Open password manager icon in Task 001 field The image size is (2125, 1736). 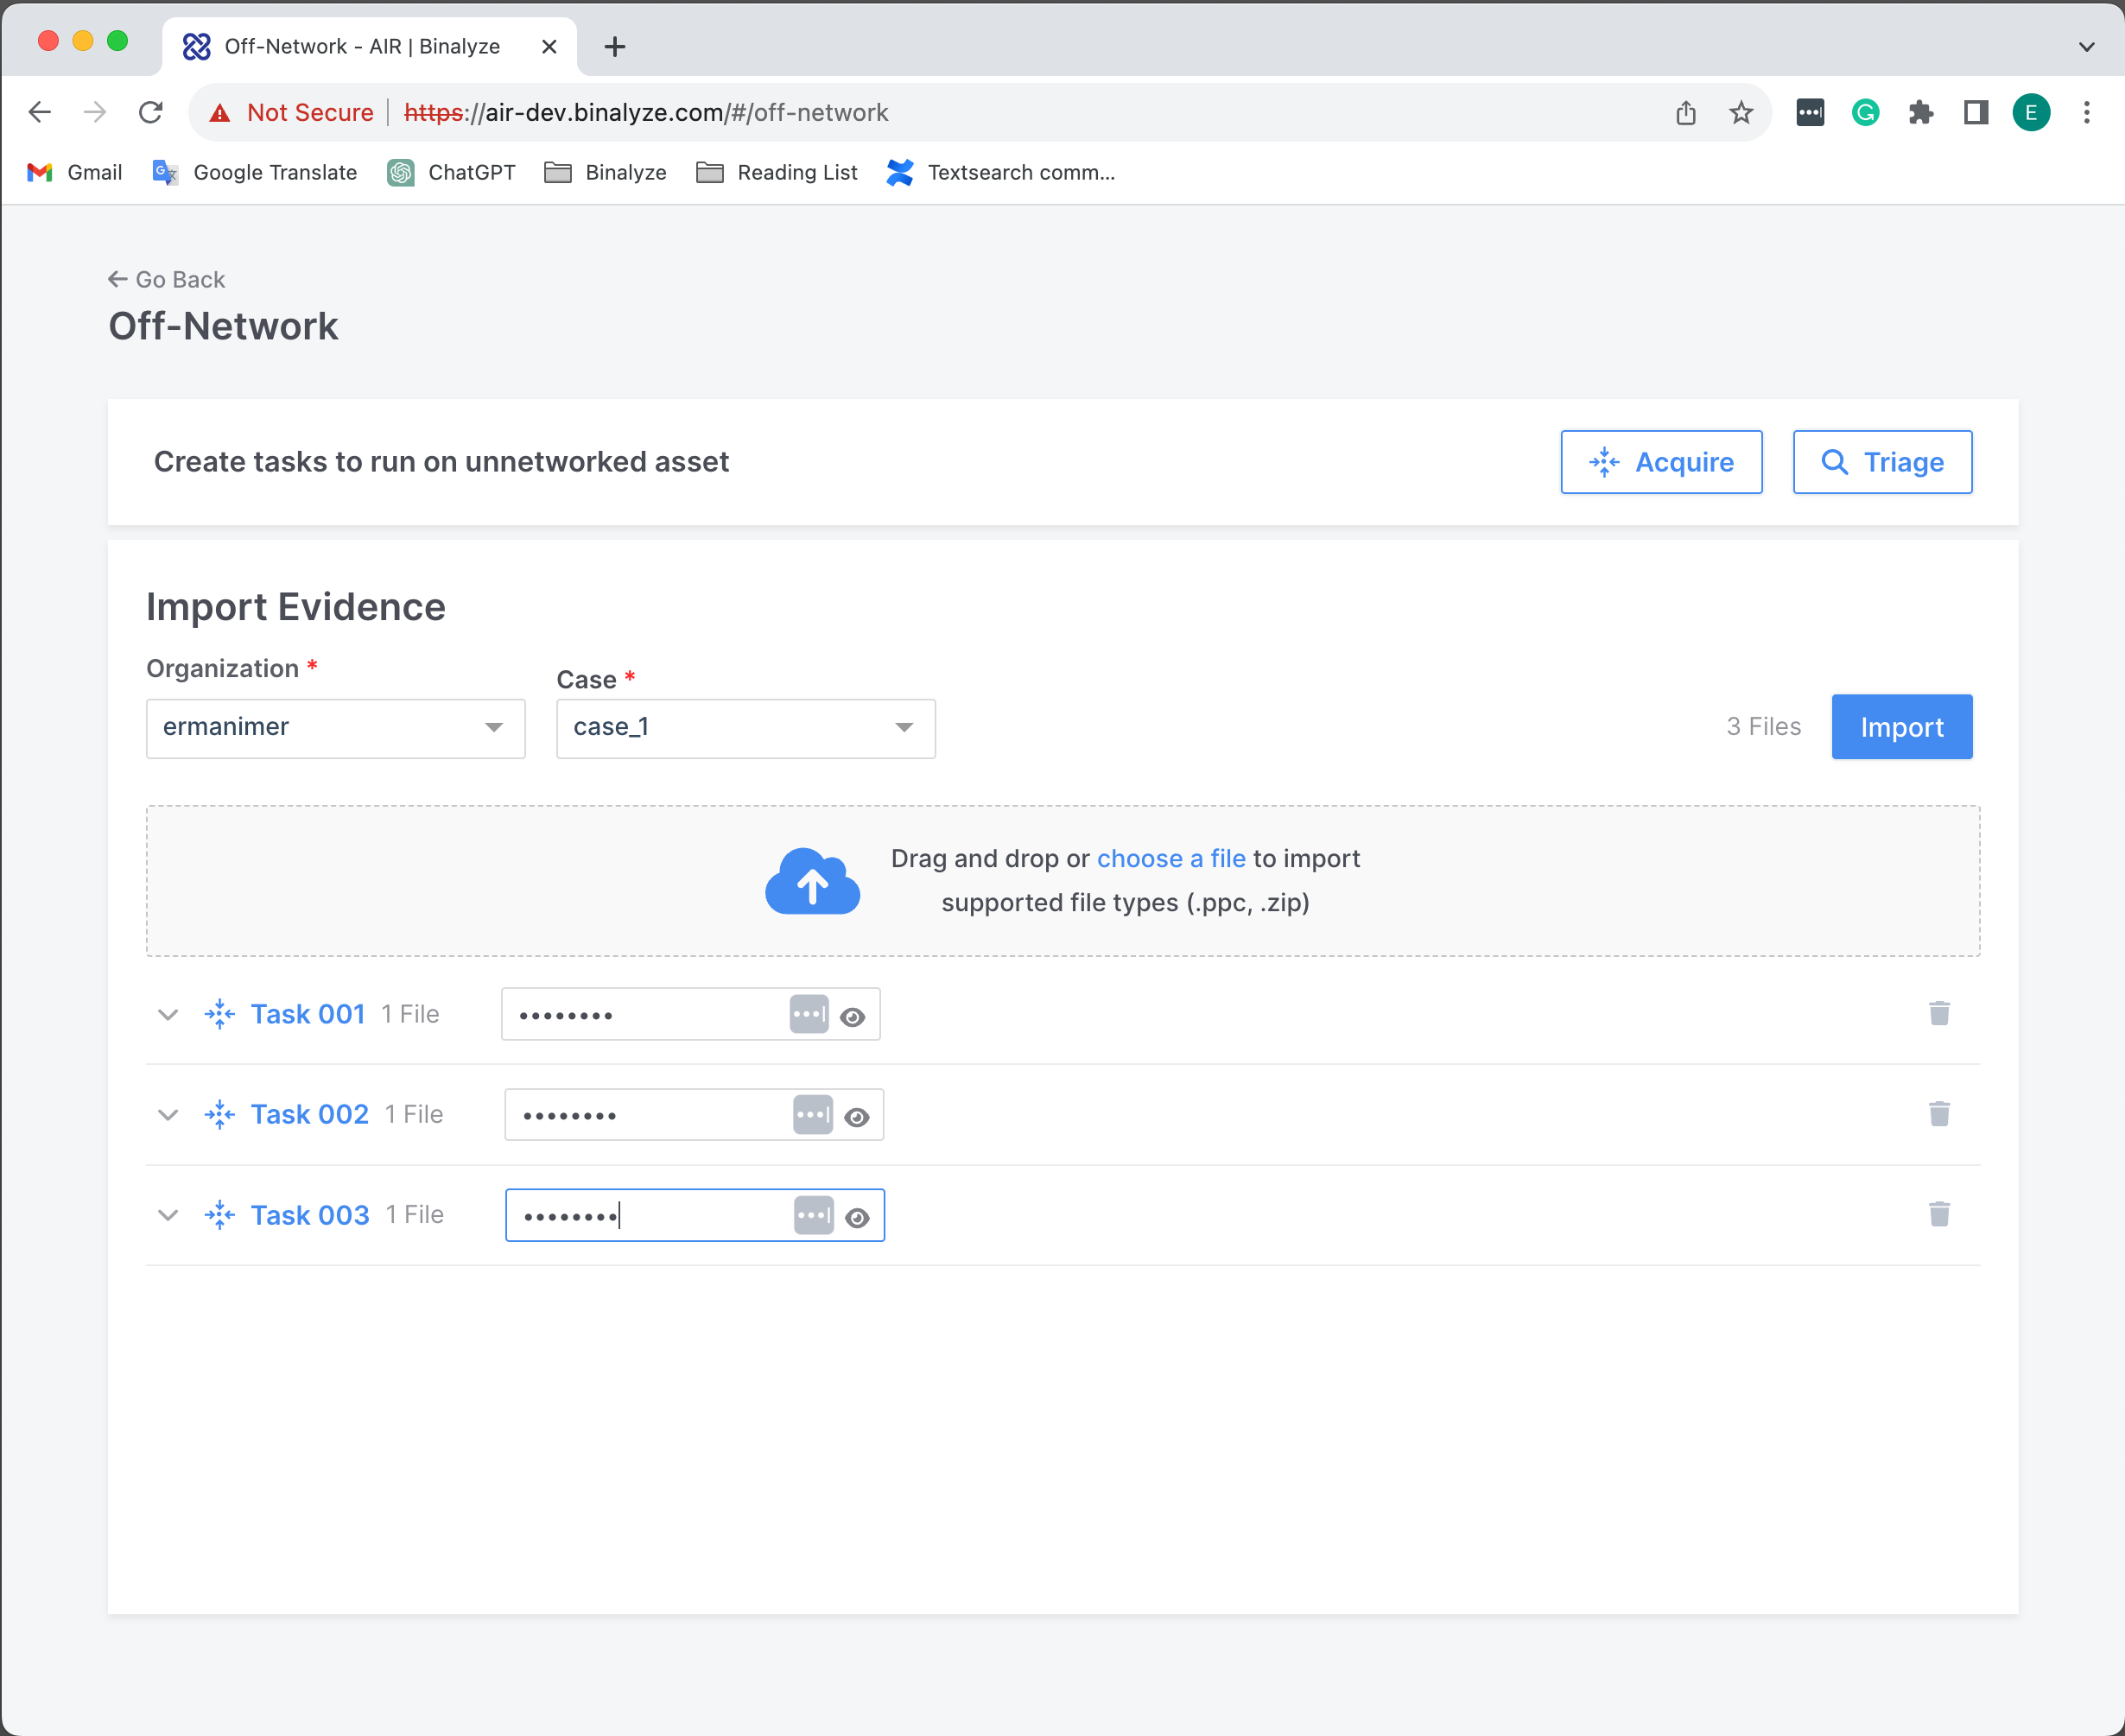(x=809, y=1014)
